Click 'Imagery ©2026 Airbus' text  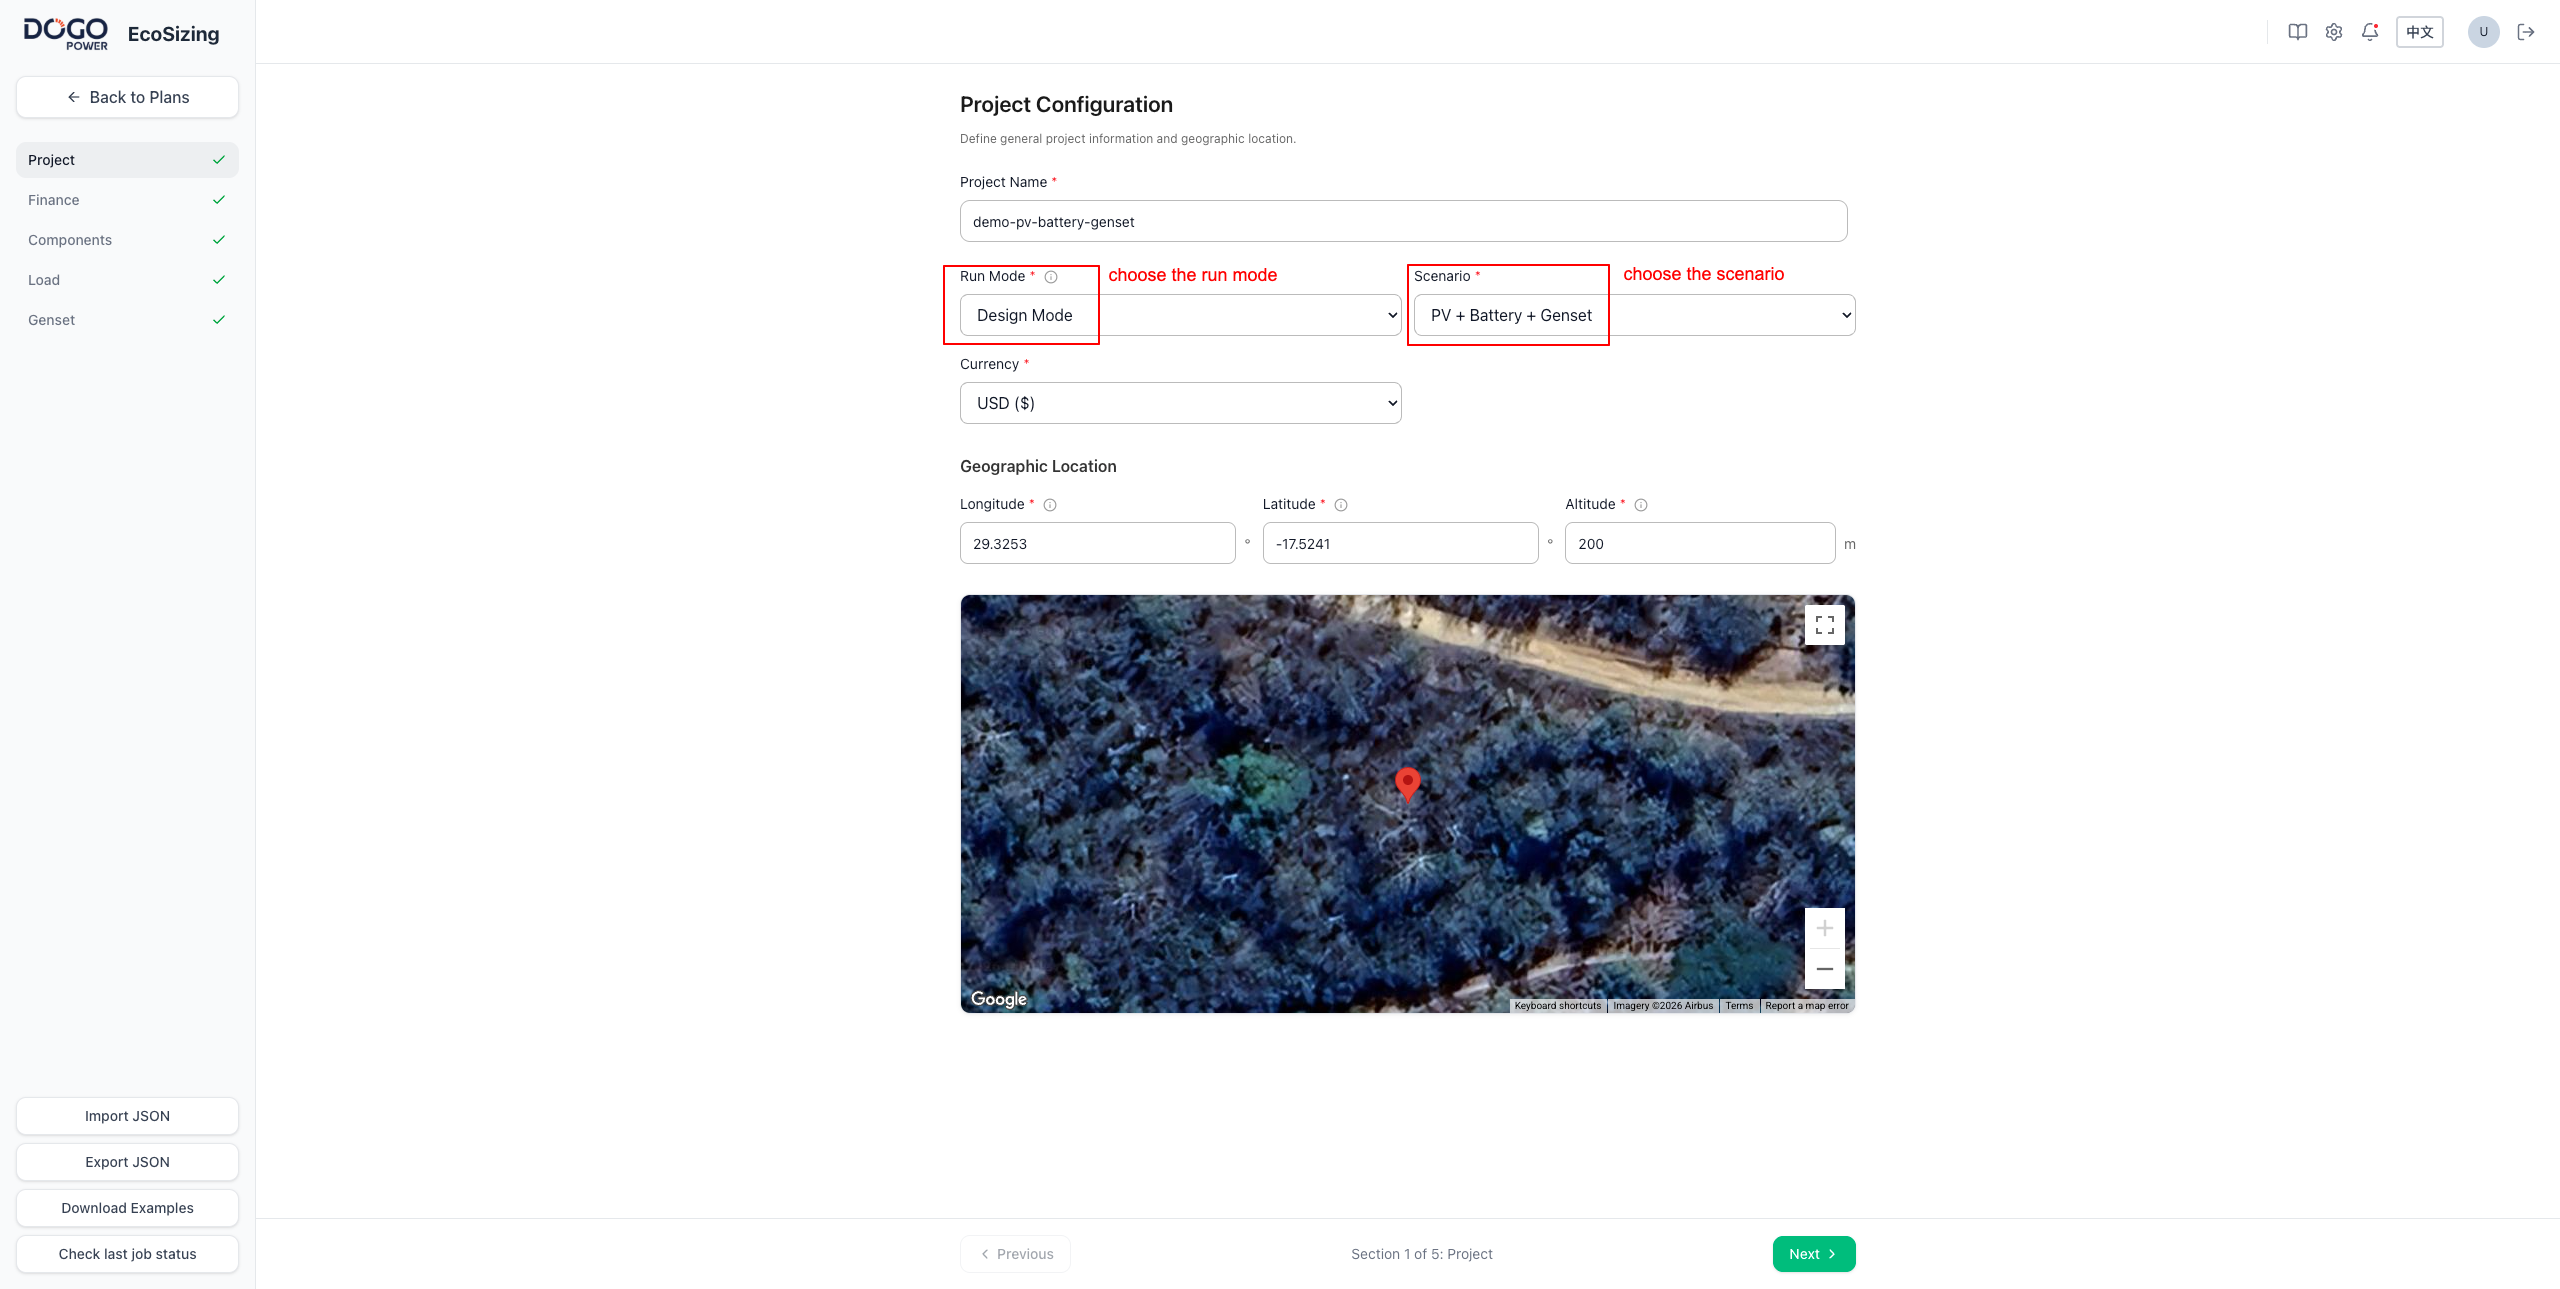[x=1662, y=1006]
